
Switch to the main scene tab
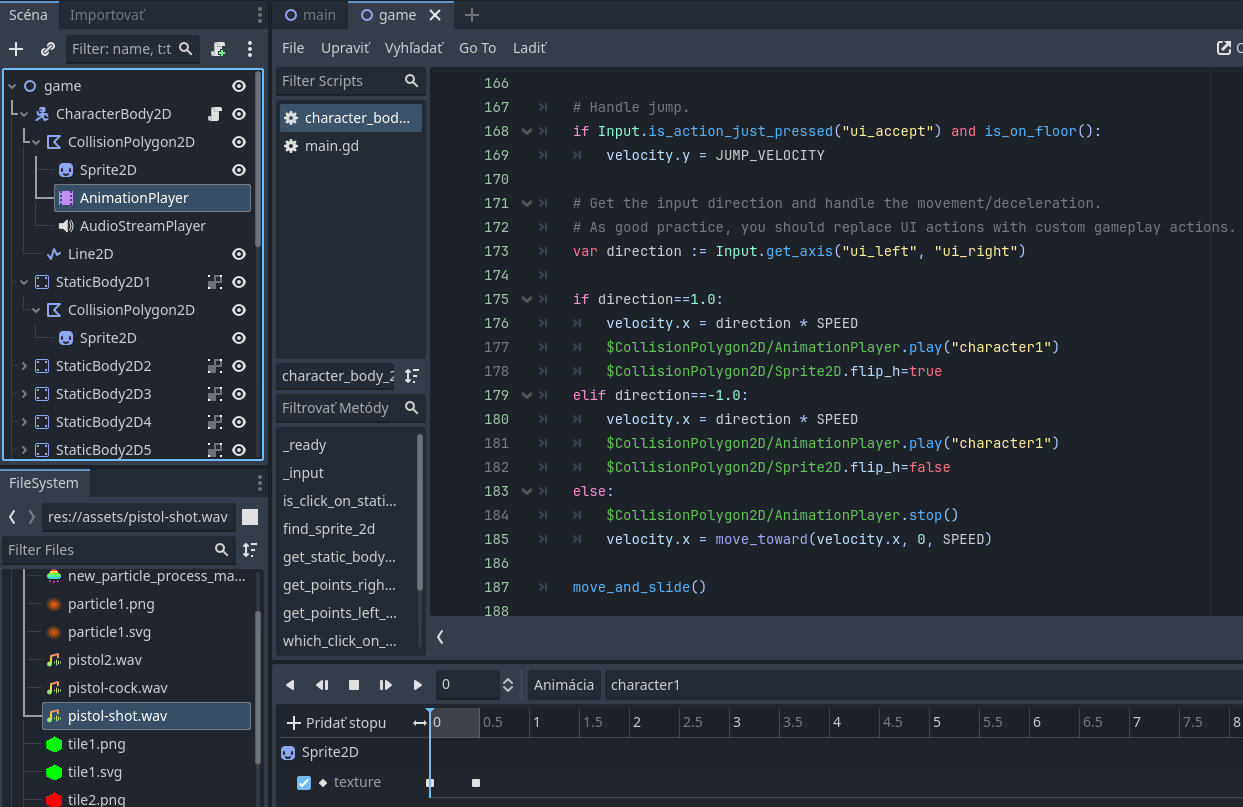pos(310,15)
